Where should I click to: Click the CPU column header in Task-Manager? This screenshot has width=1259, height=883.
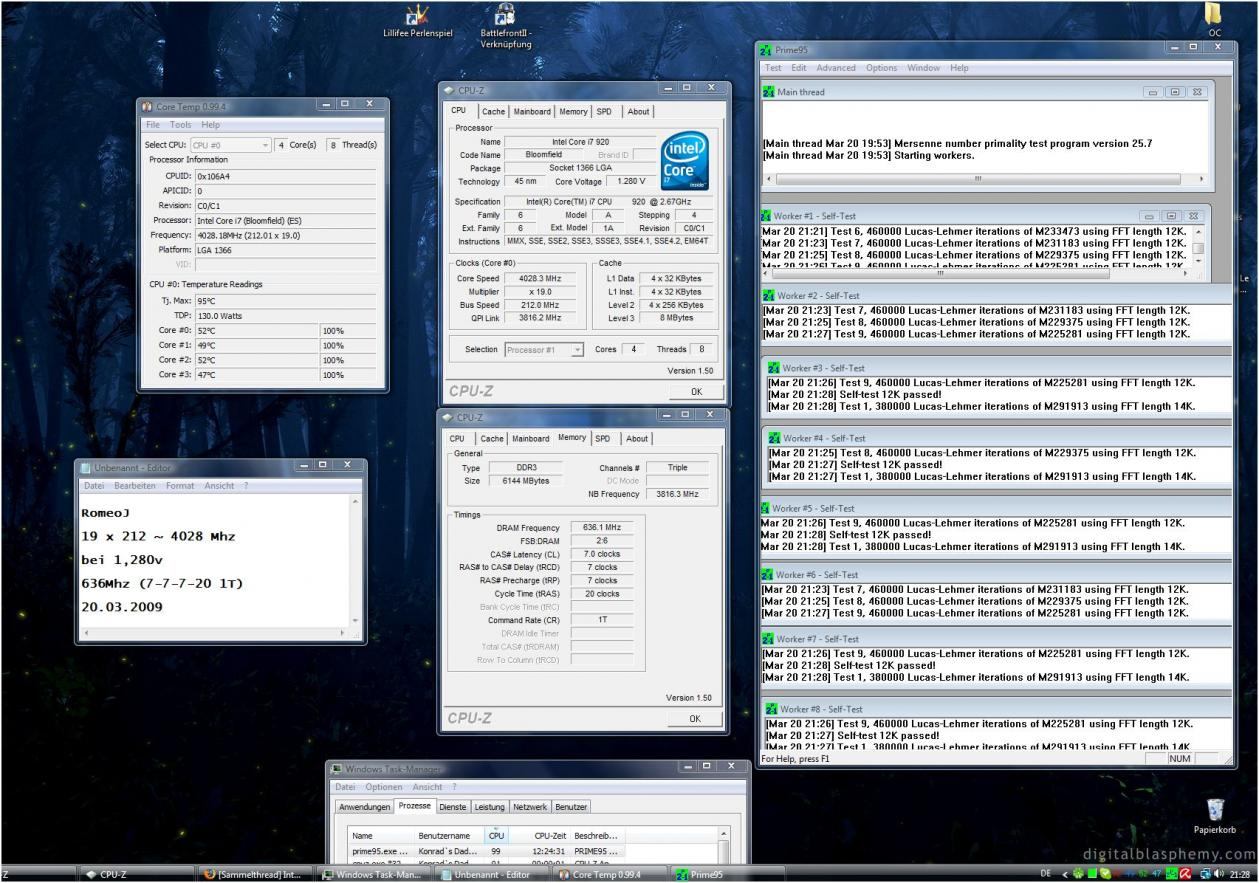tap(496, 835)
